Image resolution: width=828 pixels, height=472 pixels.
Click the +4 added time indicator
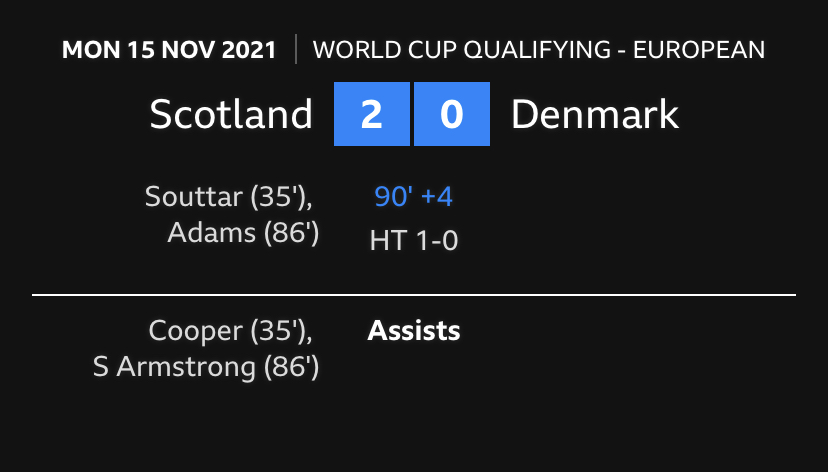(437, 197)
